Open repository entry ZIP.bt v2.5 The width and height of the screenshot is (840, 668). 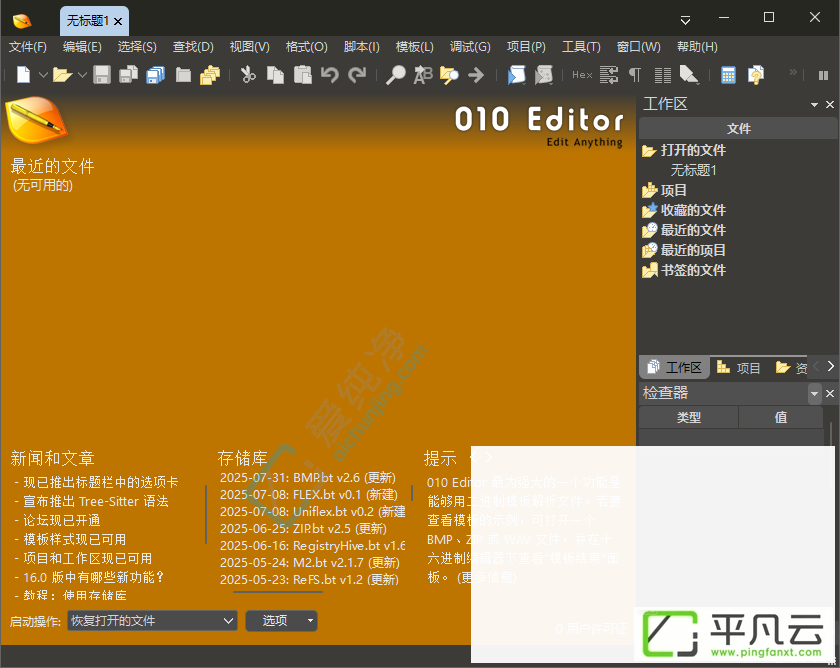click(x=303, y=529)
